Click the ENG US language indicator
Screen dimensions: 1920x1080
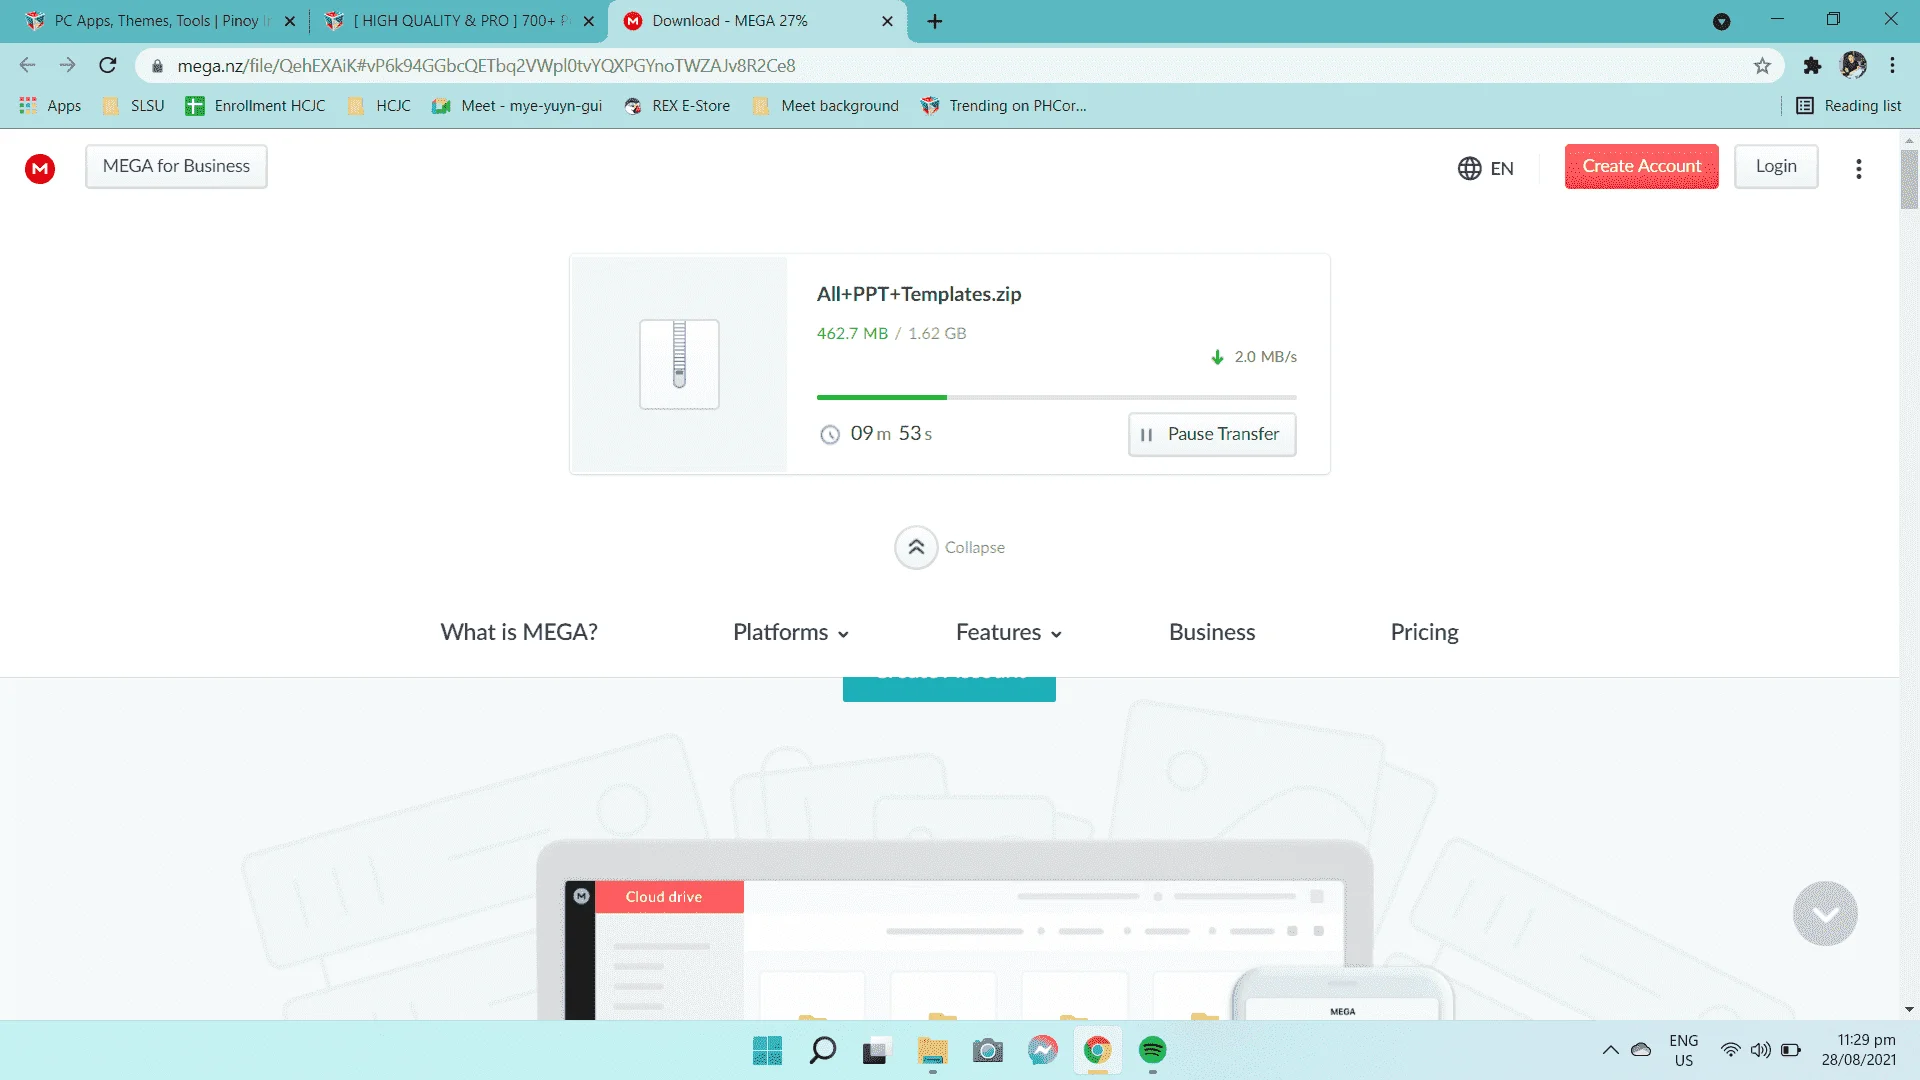[x=1684, y=1050]
